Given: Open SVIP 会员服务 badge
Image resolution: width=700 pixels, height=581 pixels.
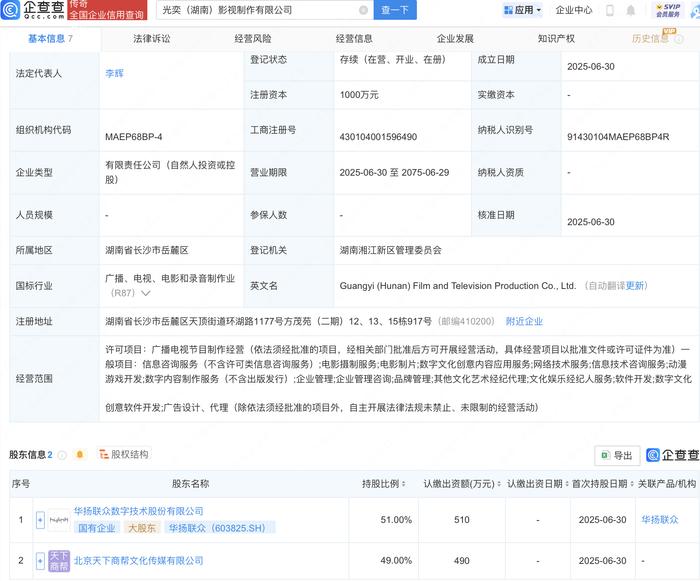Looking at the screenshot, I should (668, 10).
